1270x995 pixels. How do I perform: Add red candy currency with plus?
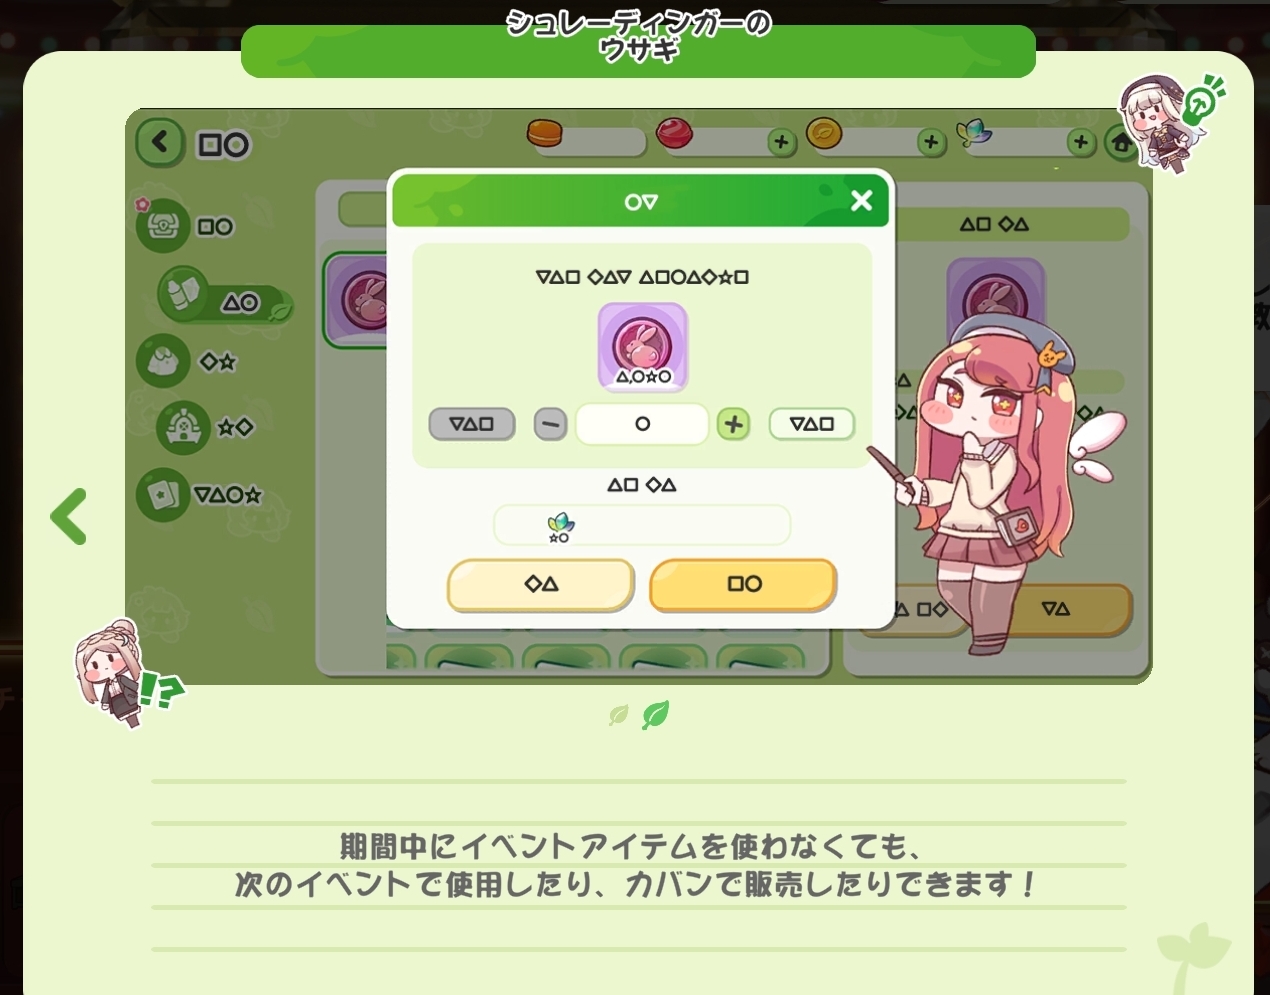coord(781,143)
